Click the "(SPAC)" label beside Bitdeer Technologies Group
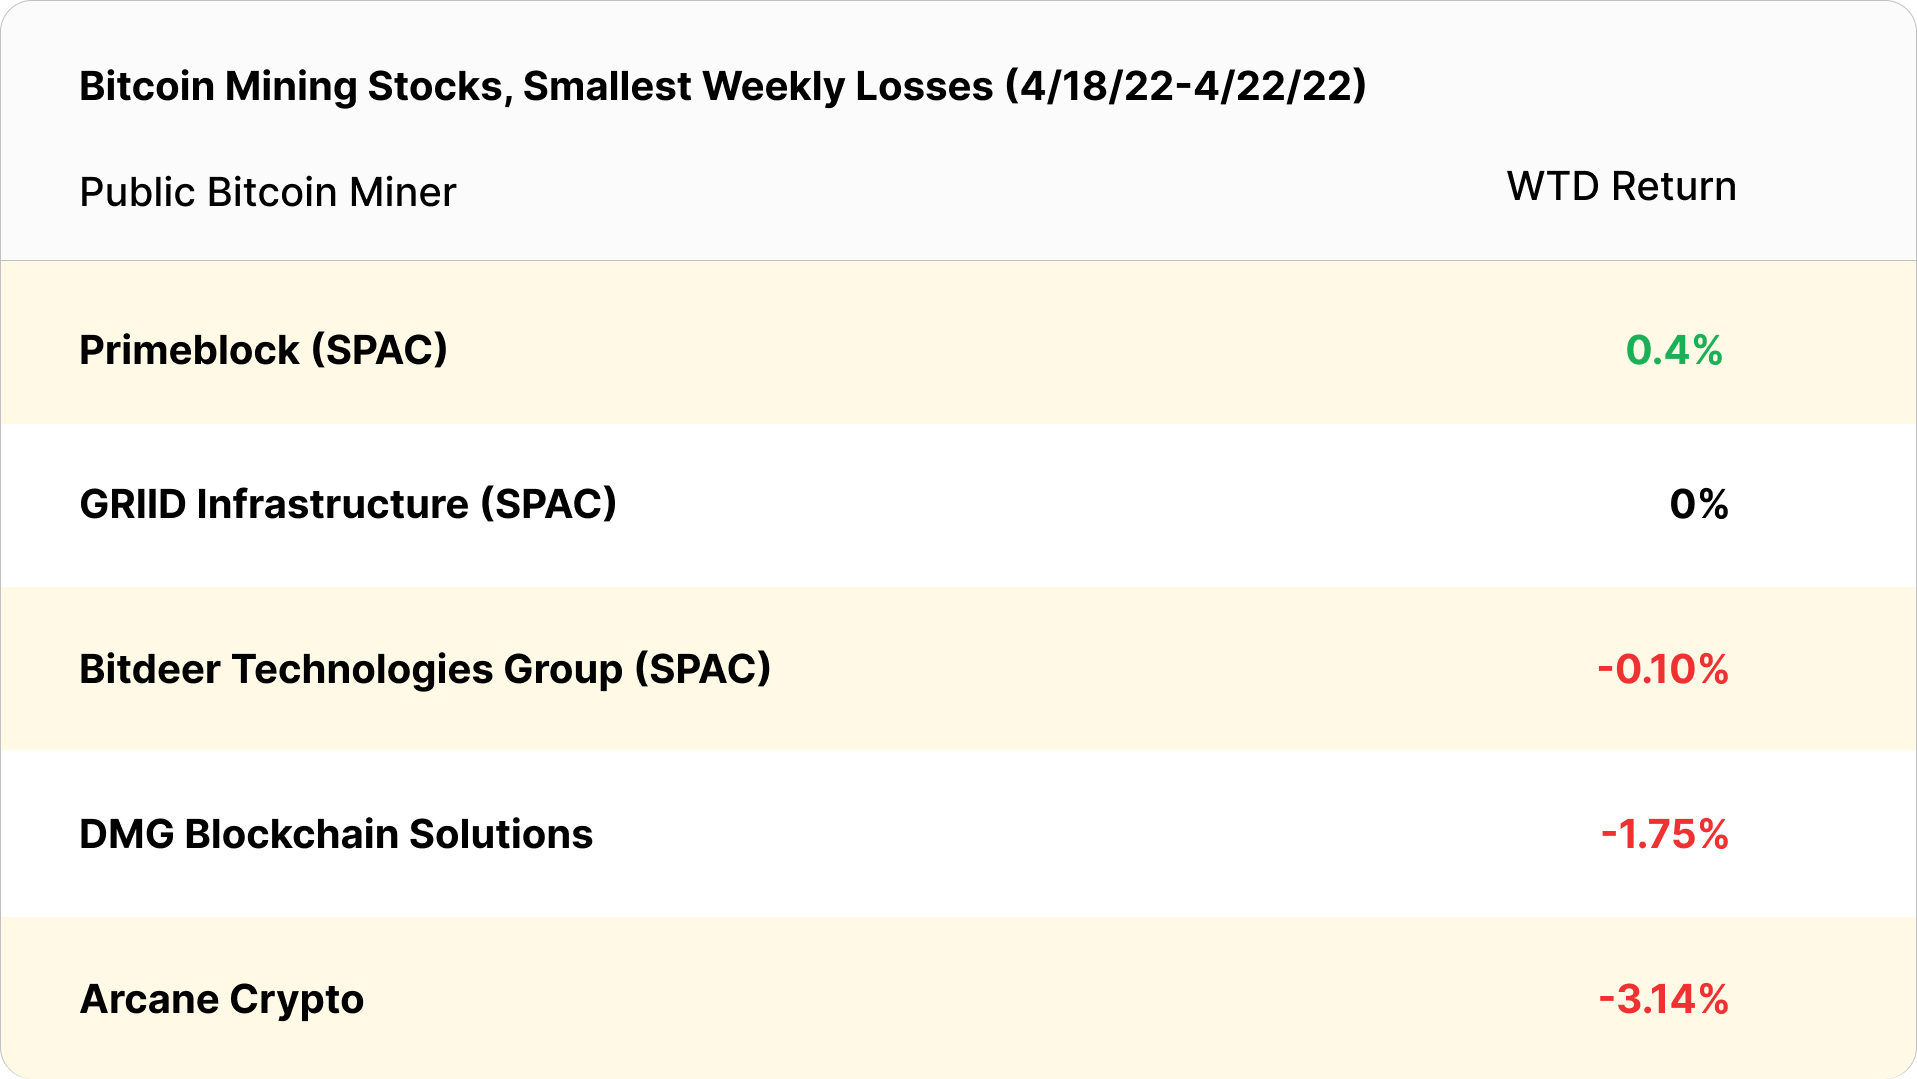 coord(703,670)
